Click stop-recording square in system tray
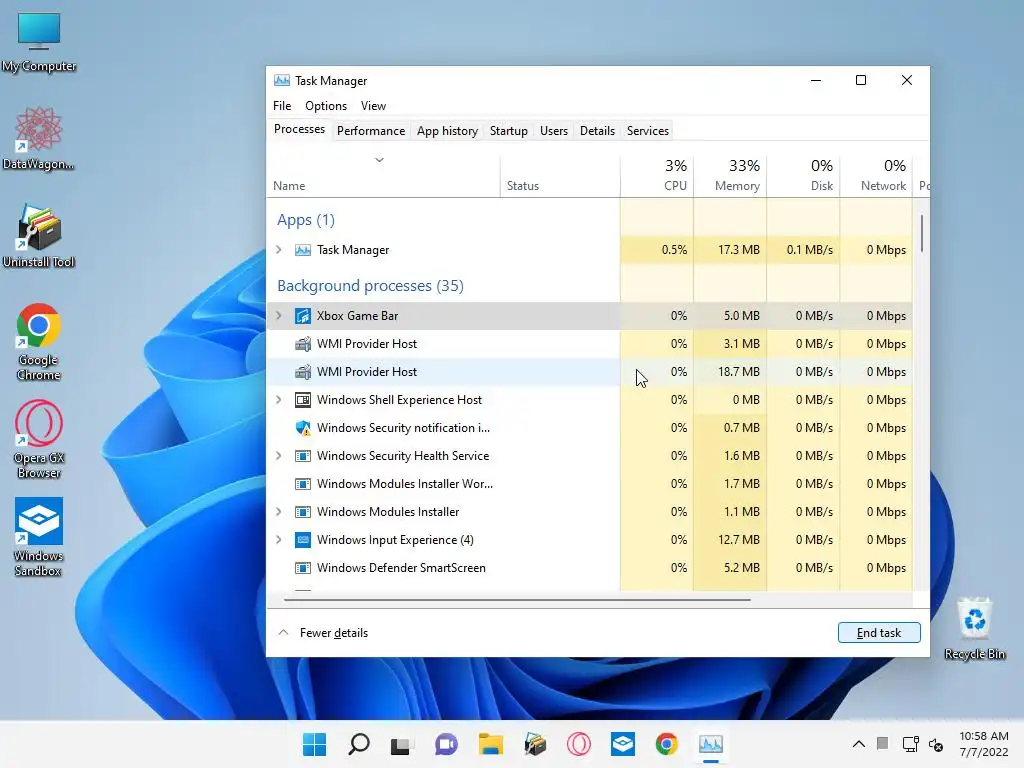1024x768 pixels. coord(882,743)
